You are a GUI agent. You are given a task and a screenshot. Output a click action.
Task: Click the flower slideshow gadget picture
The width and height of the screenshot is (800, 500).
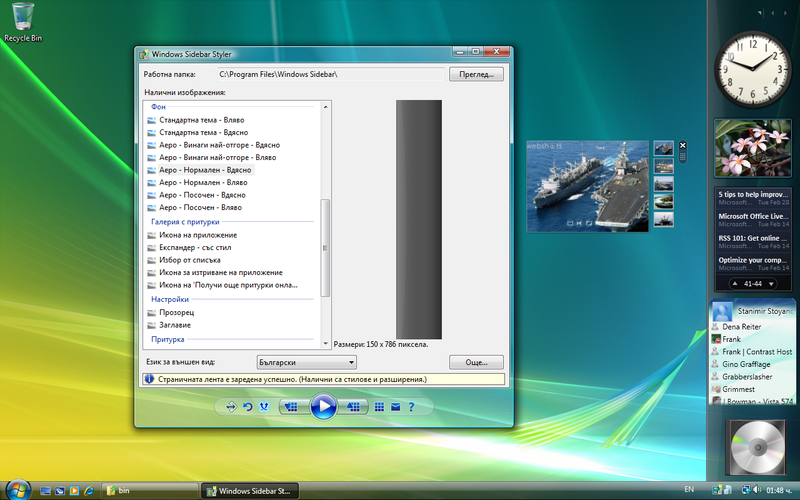753,148
